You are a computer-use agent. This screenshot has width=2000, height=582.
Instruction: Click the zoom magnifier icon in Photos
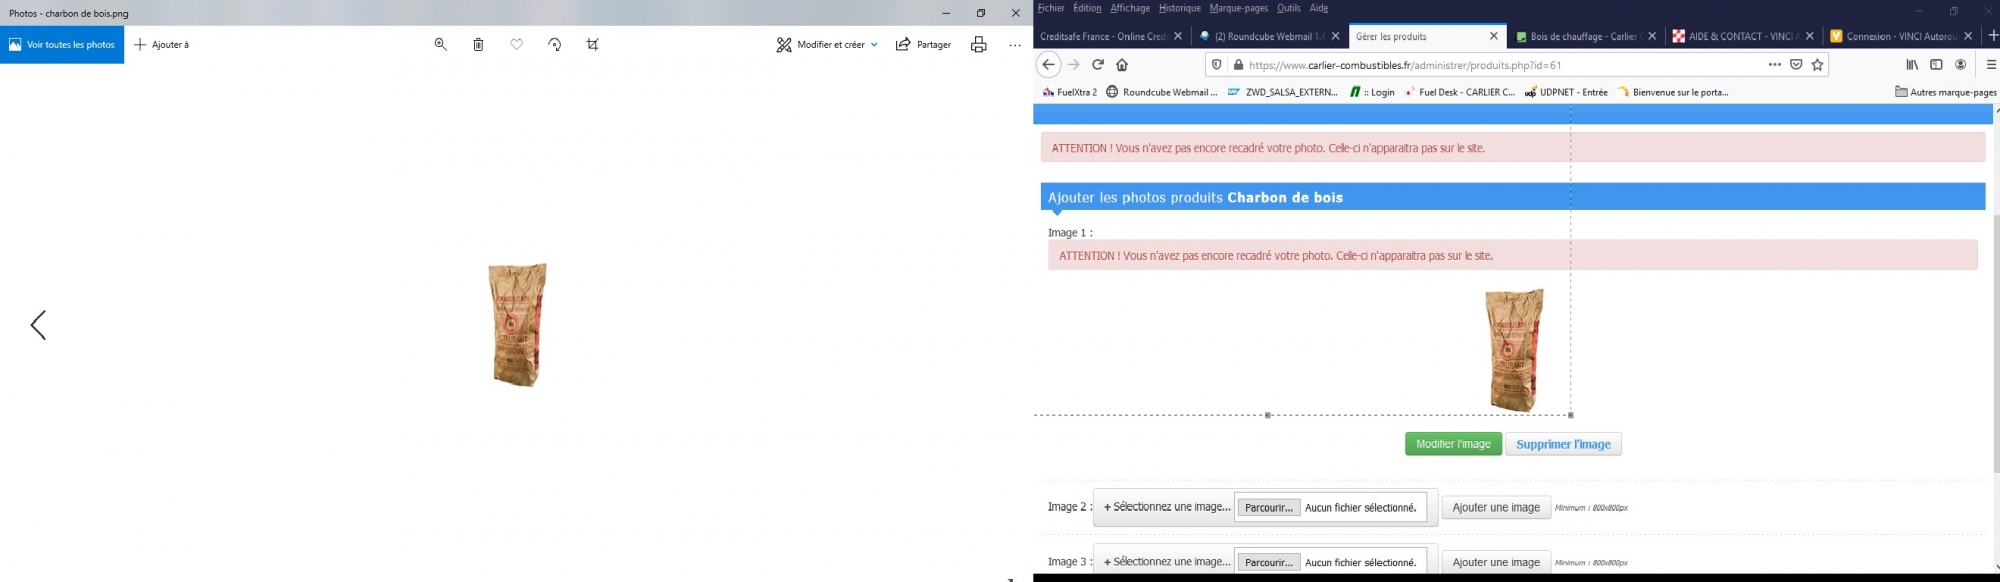[440, 44]
